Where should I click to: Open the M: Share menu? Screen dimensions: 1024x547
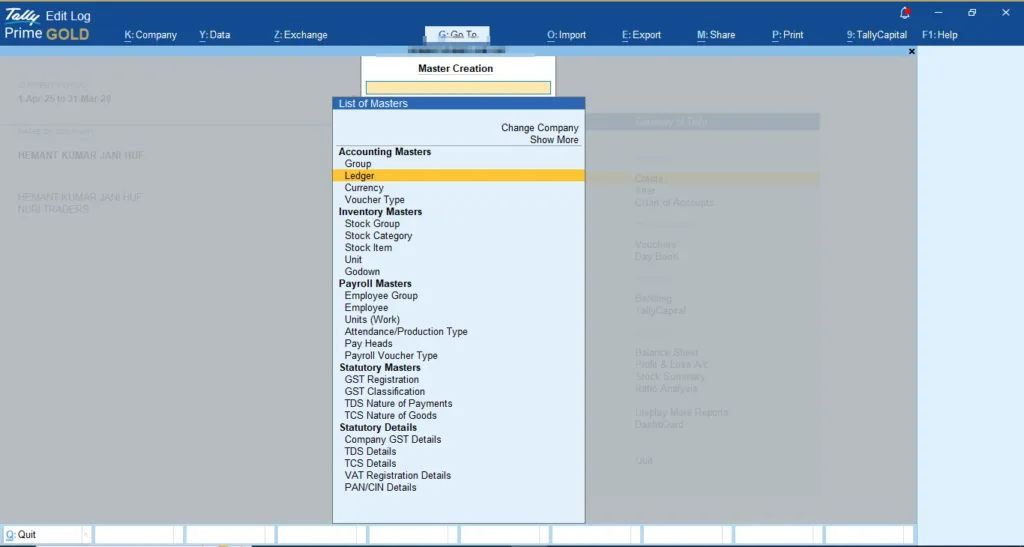716,35
